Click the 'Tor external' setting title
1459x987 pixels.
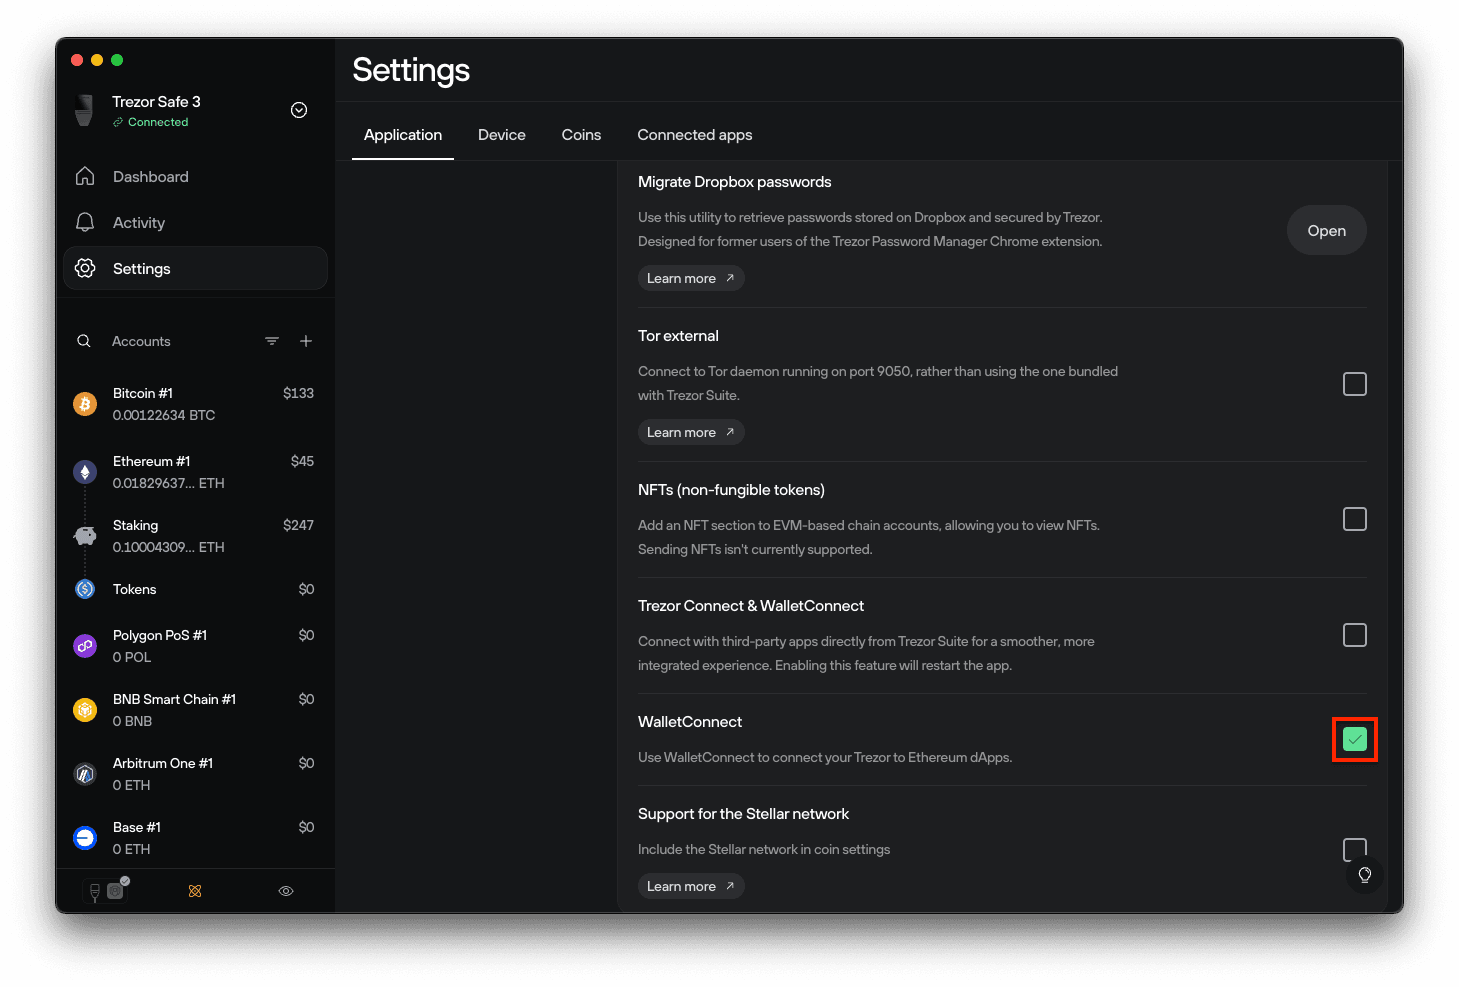678,336
